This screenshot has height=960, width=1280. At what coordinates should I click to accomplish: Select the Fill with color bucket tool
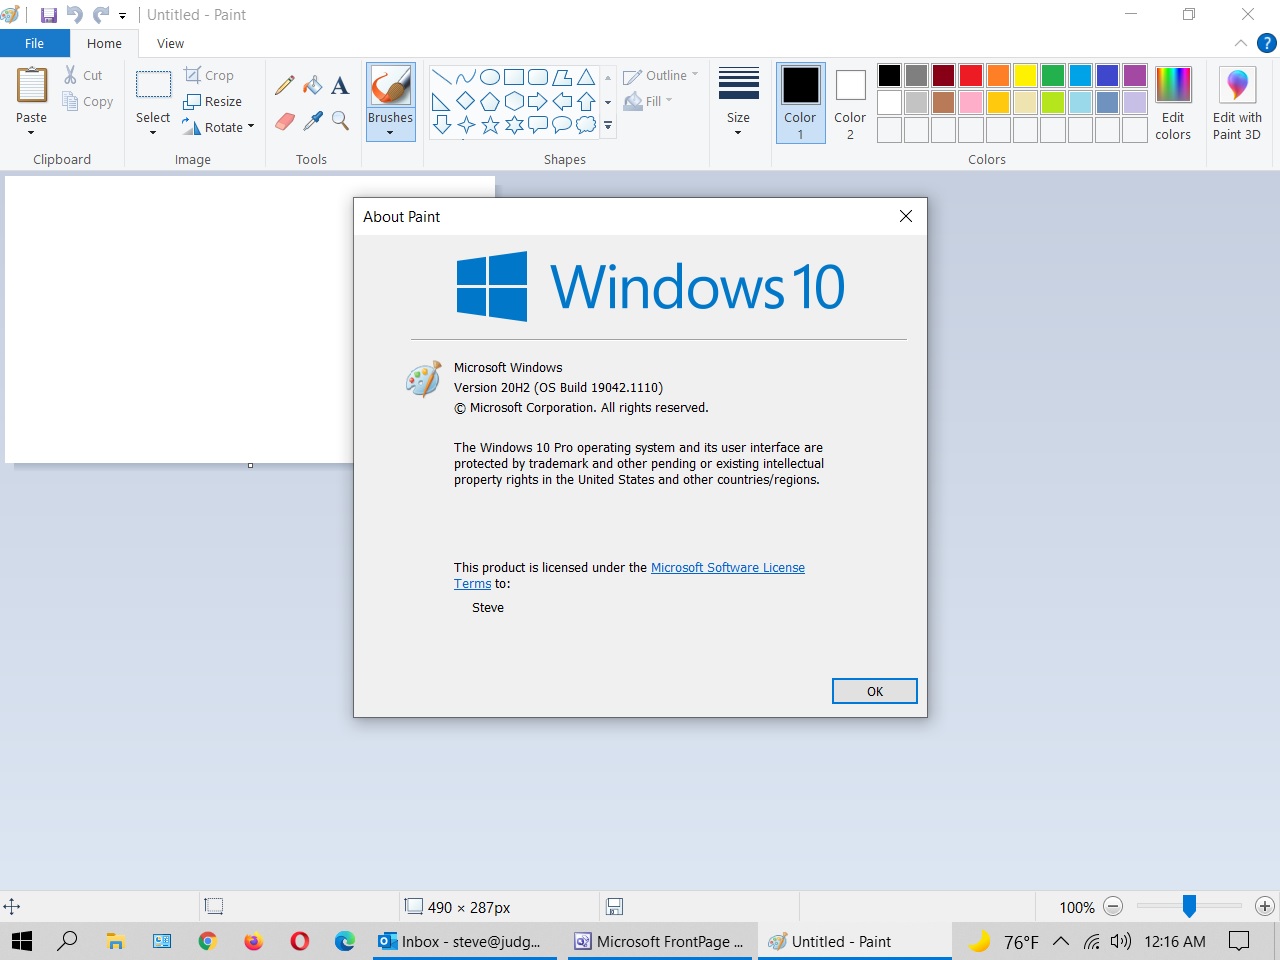pyautogui.click(x=313, y=86)
